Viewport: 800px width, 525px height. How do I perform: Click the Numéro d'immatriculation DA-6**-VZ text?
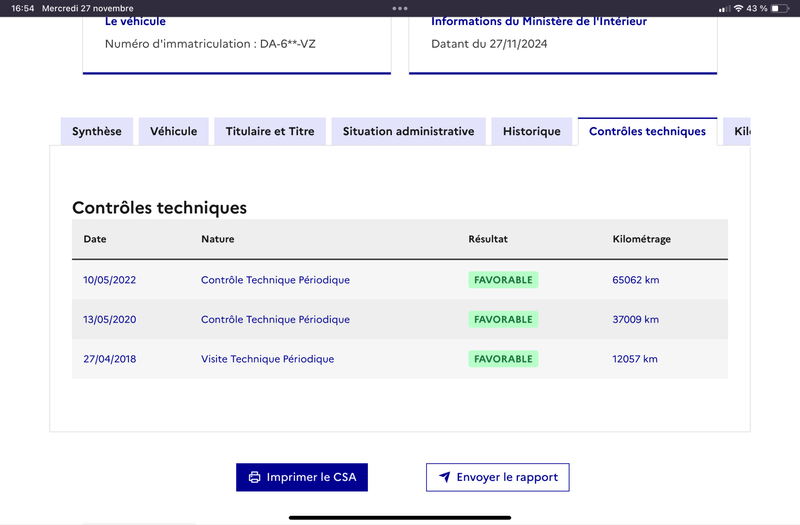(x=210, y=44)
